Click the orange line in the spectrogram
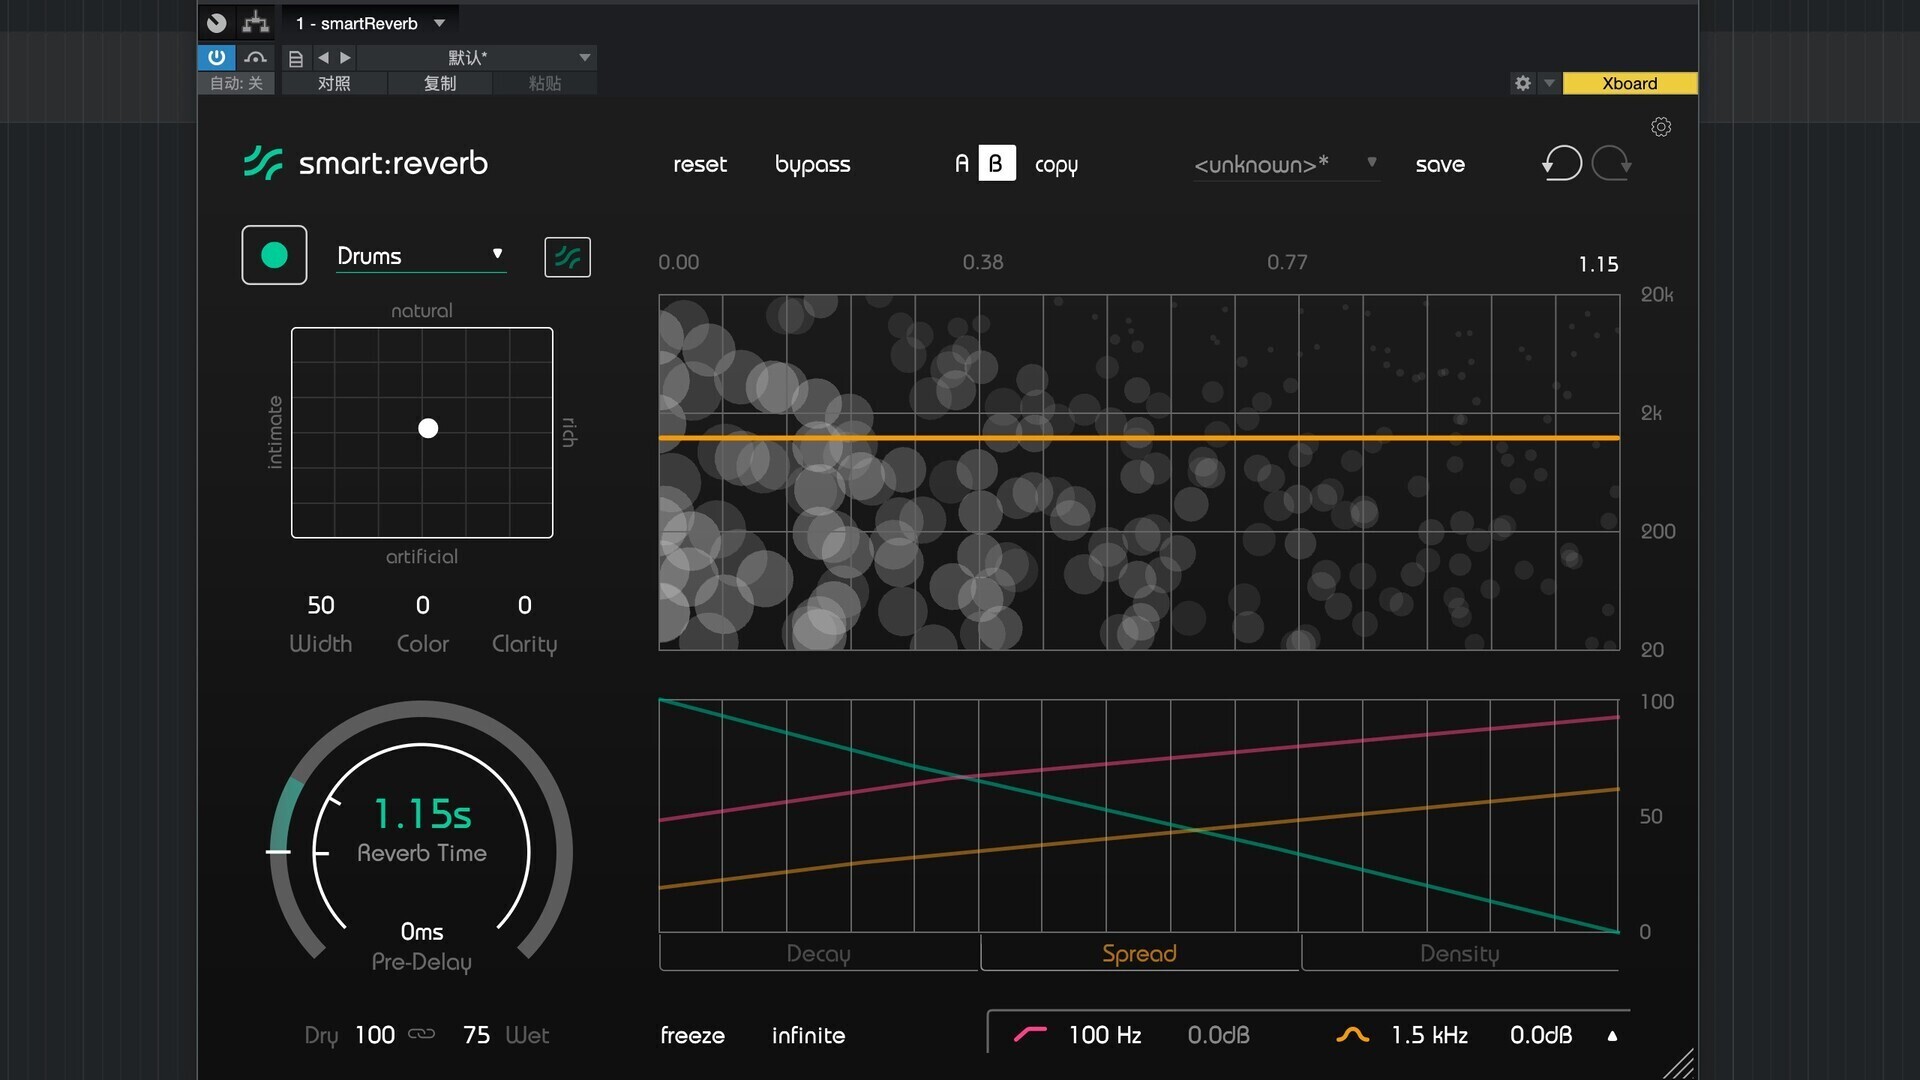Image resolution: width=1920 pixels, height=1080 pixels. point(1139,438)
